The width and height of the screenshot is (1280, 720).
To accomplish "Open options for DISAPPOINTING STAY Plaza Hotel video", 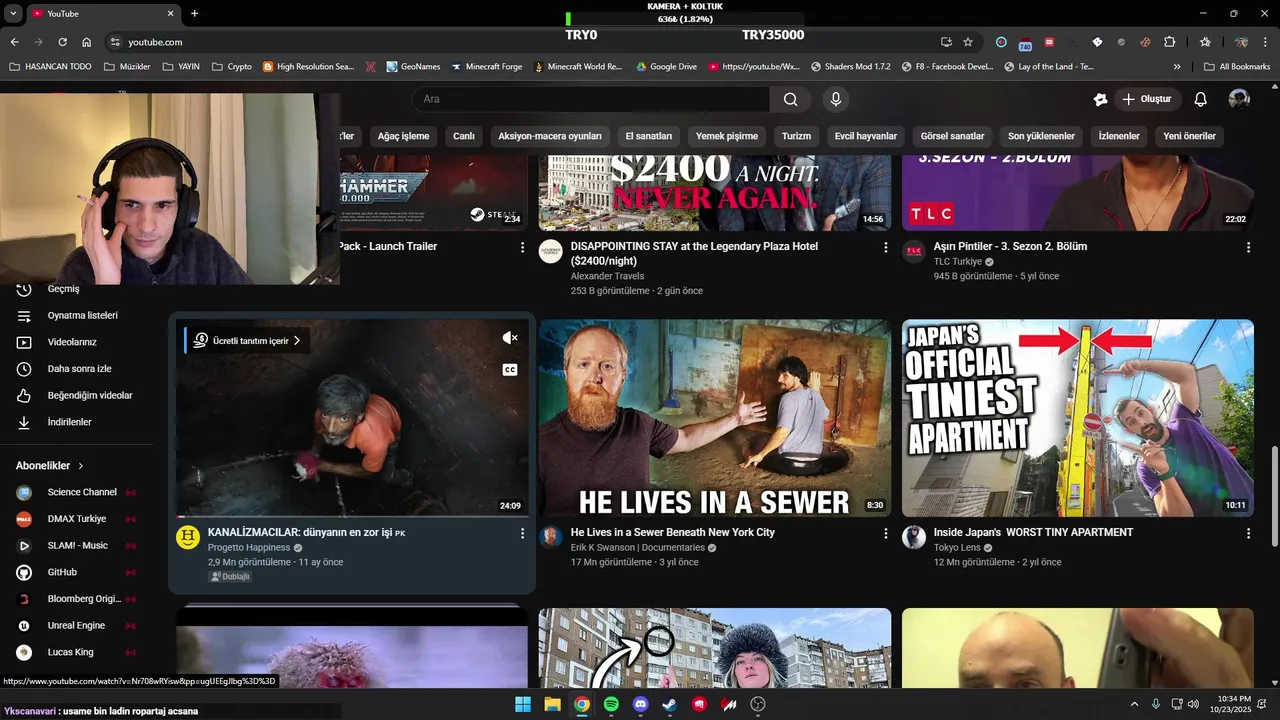I will [x=885, y=247].
